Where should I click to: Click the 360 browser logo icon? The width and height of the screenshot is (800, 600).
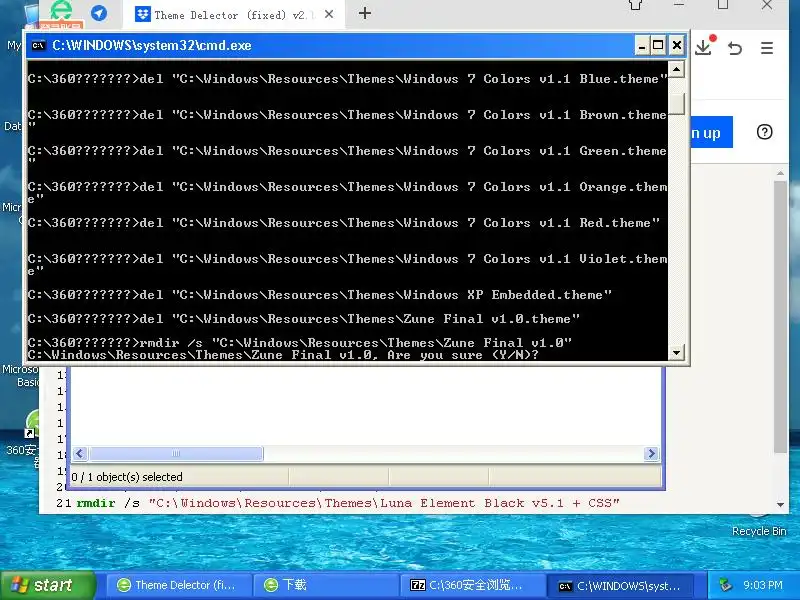[x=62, y=11]
